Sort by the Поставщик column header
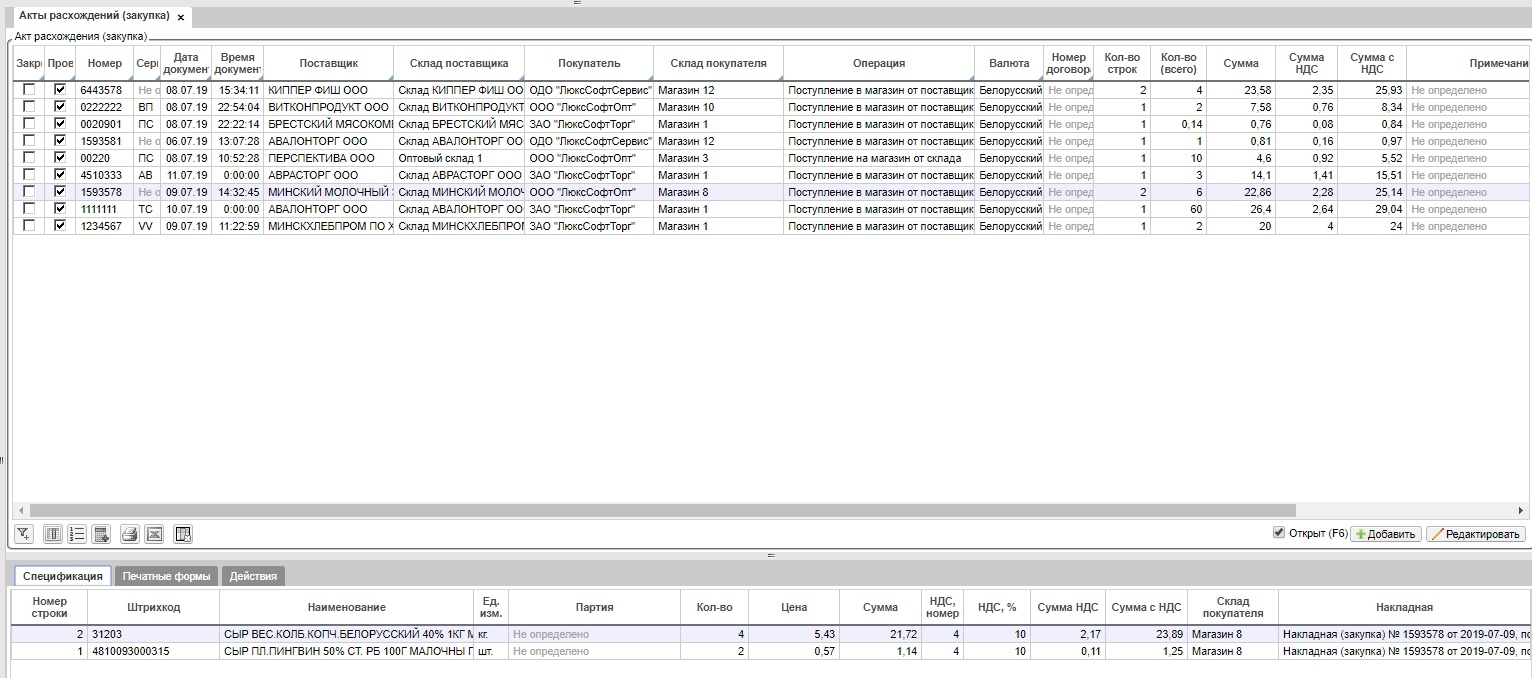Screen dimensions: 1532x678 point(328,63)
